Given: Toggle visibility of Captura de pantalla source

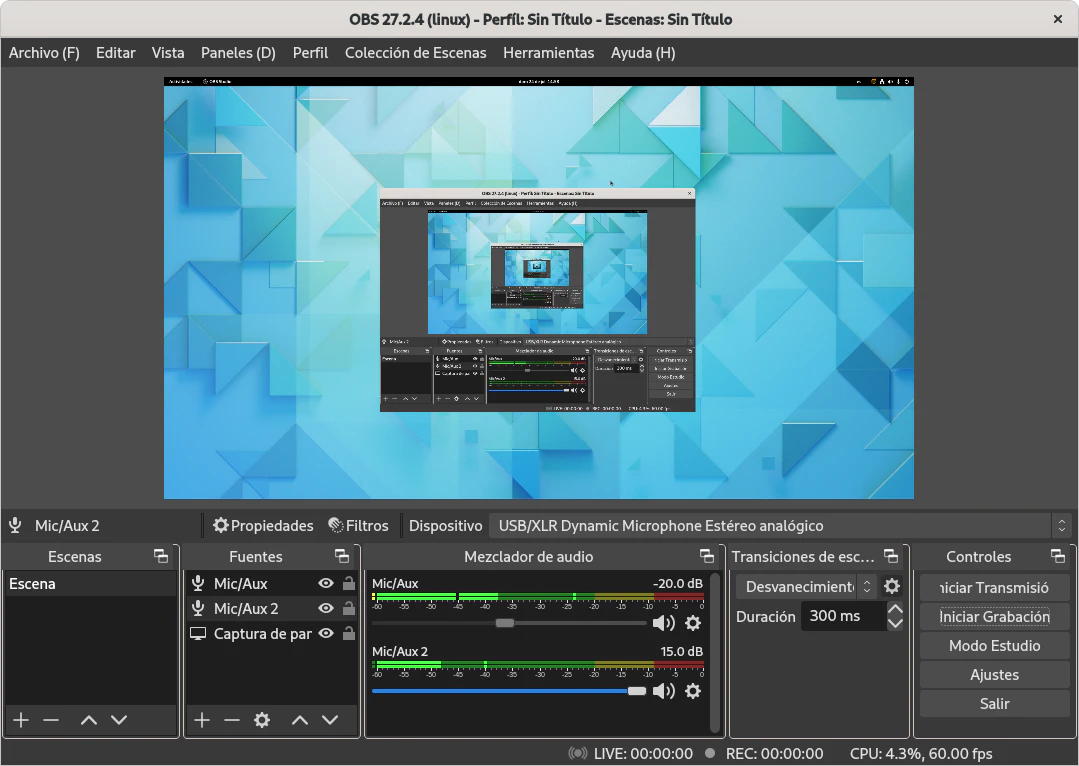Looking at the screenshot, I should click(x=326, y=633).
